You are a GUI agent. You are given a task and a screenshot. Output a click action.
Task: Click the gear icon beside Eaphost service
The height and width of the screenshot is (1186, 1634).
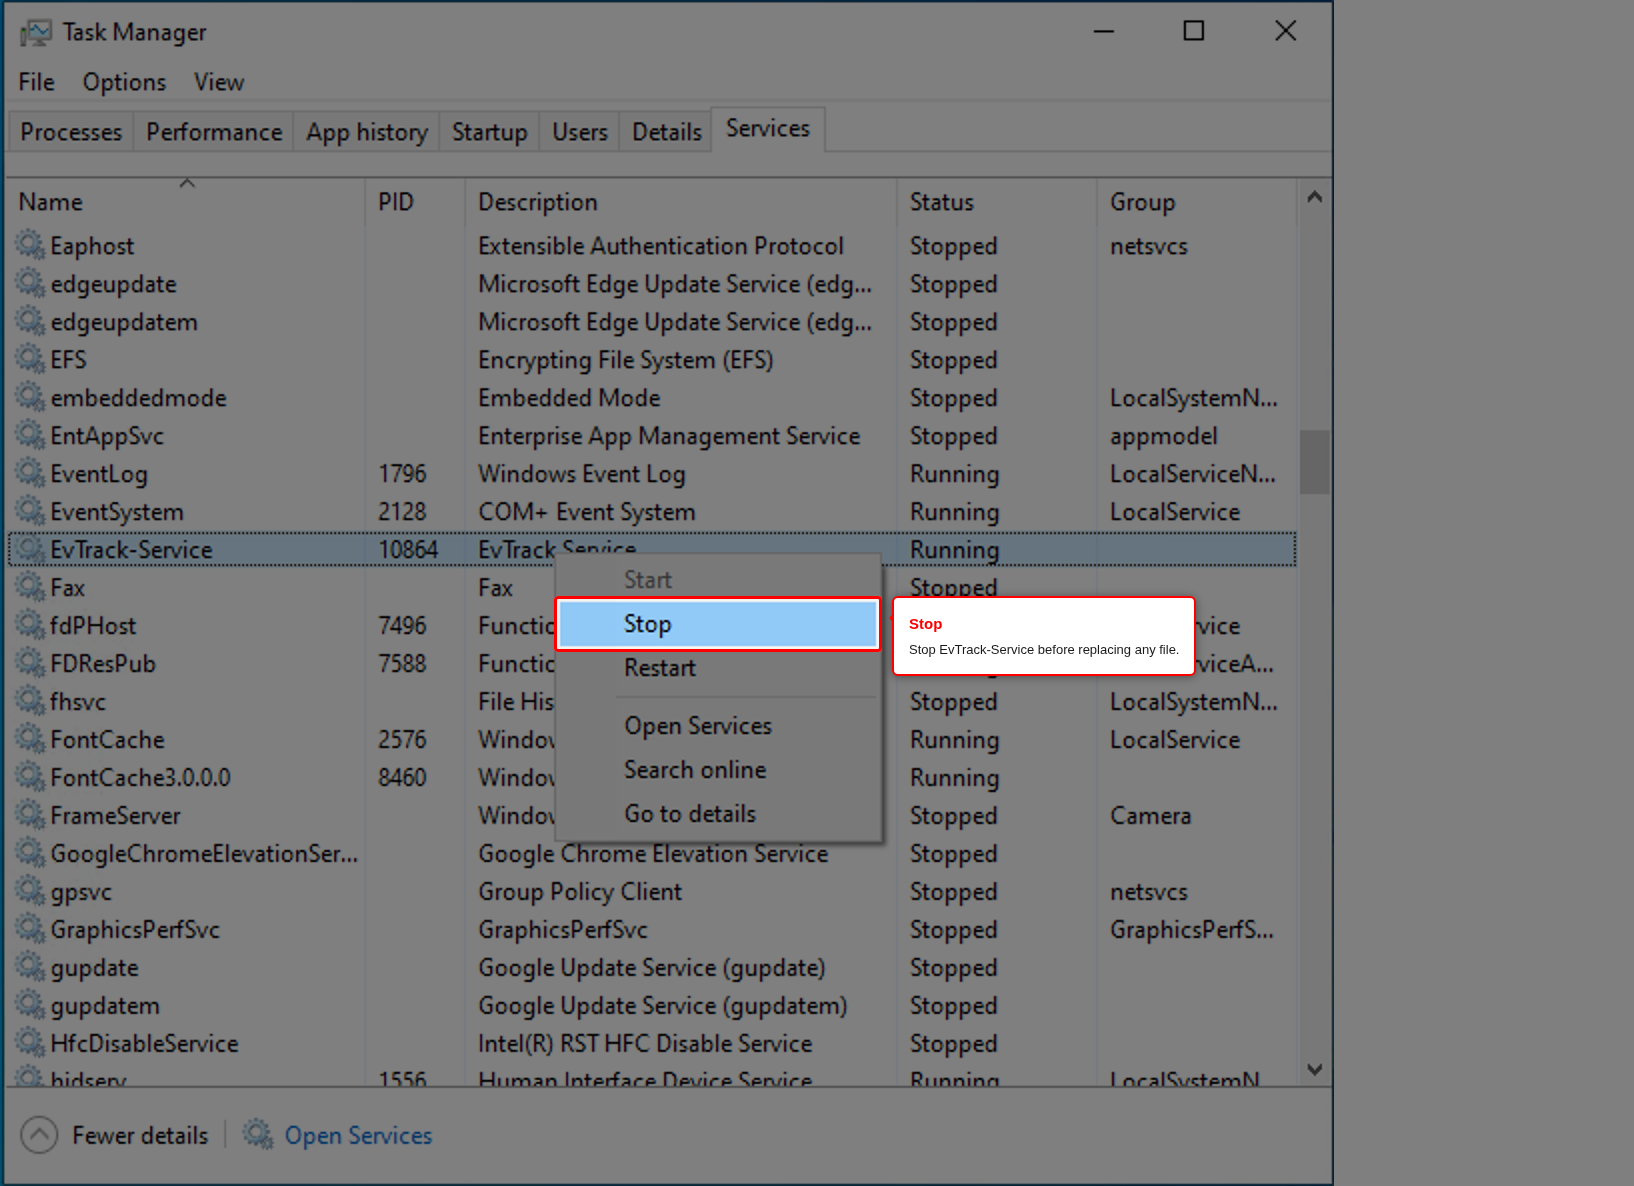(x=31, y=245)
